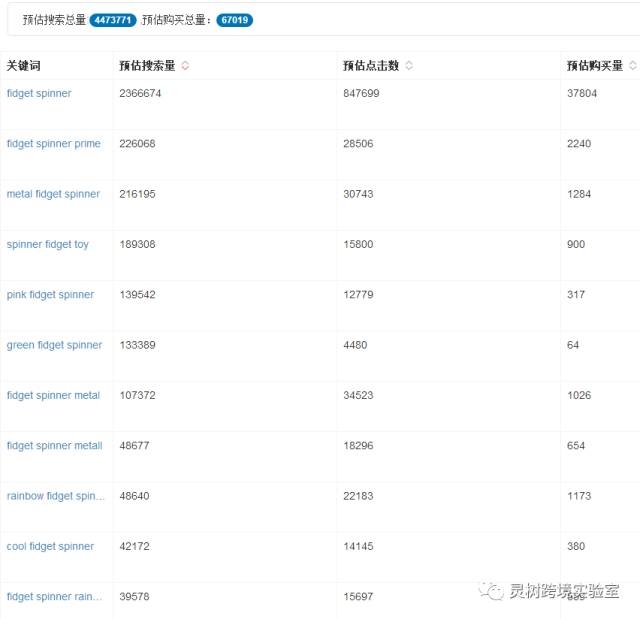Select click count value 15697
Viewport: 640px width, 619px height.
tap(358, 597)
